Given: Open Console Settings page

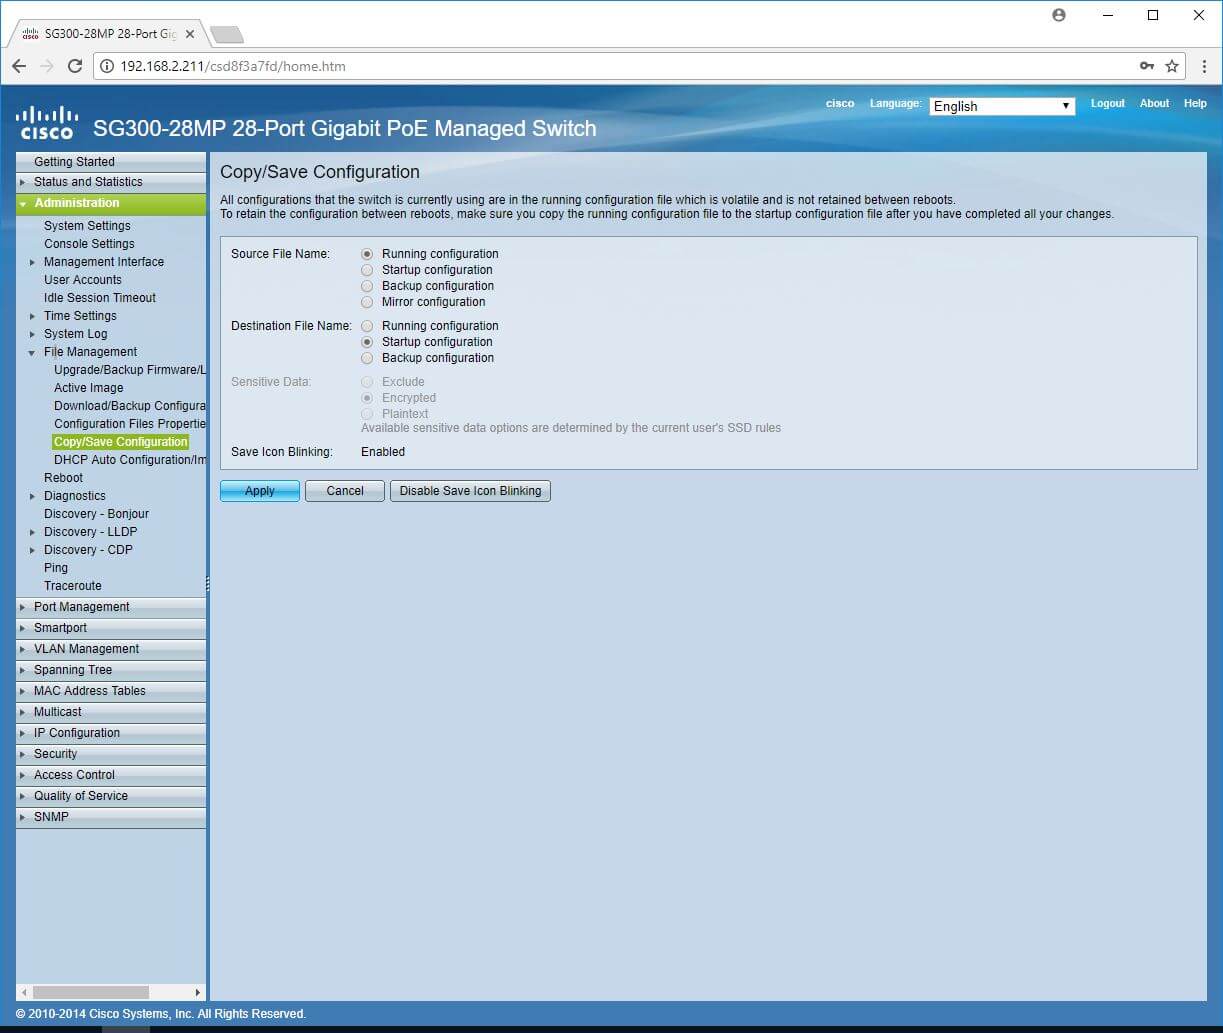Looking at the screenshot, I should coord(89,244).
